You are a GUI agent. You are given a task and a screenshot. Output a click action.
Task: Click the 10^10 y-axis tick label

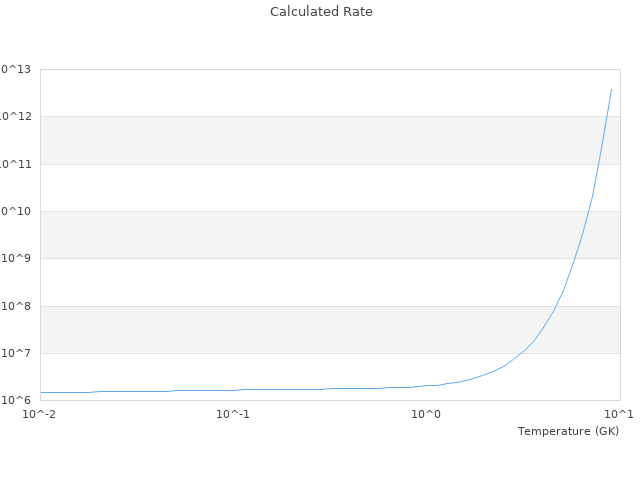click(x=16, y=211)
